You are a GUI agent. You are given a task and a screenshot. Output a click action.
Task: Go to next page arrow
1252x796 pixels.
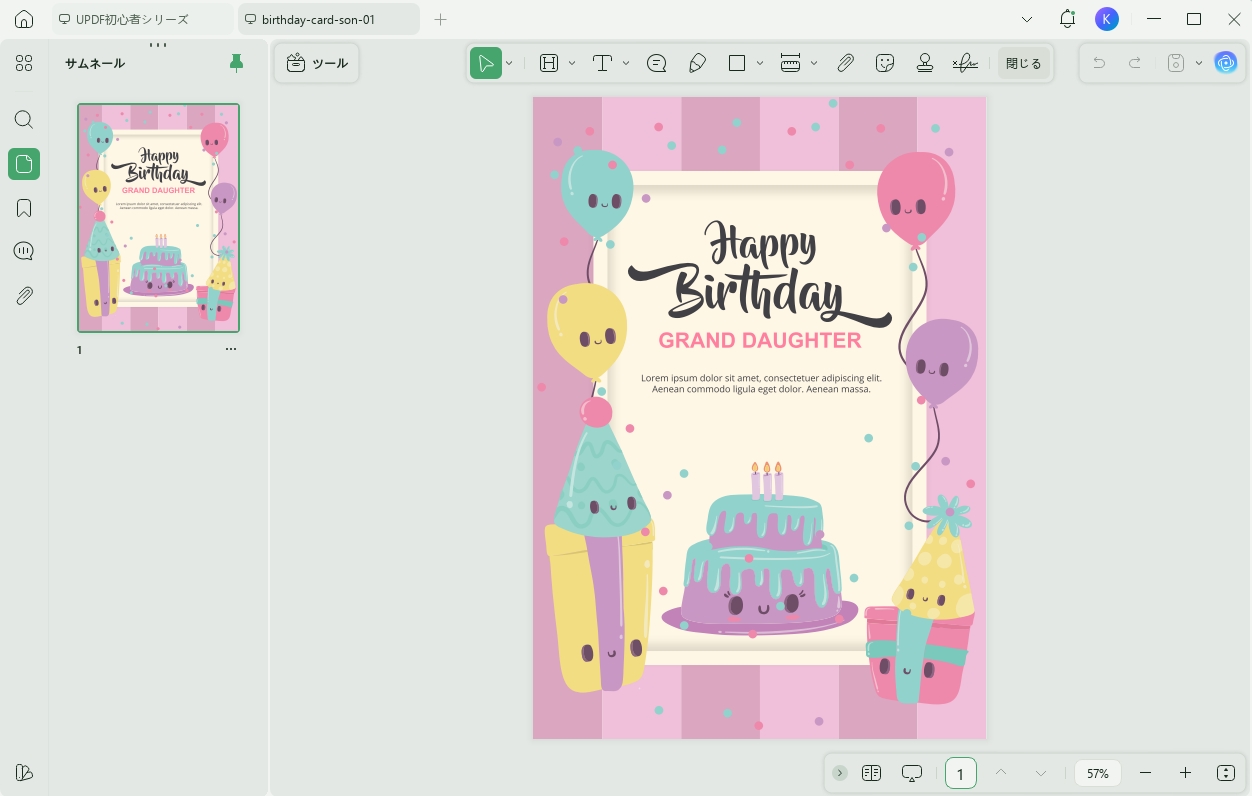1041,773
